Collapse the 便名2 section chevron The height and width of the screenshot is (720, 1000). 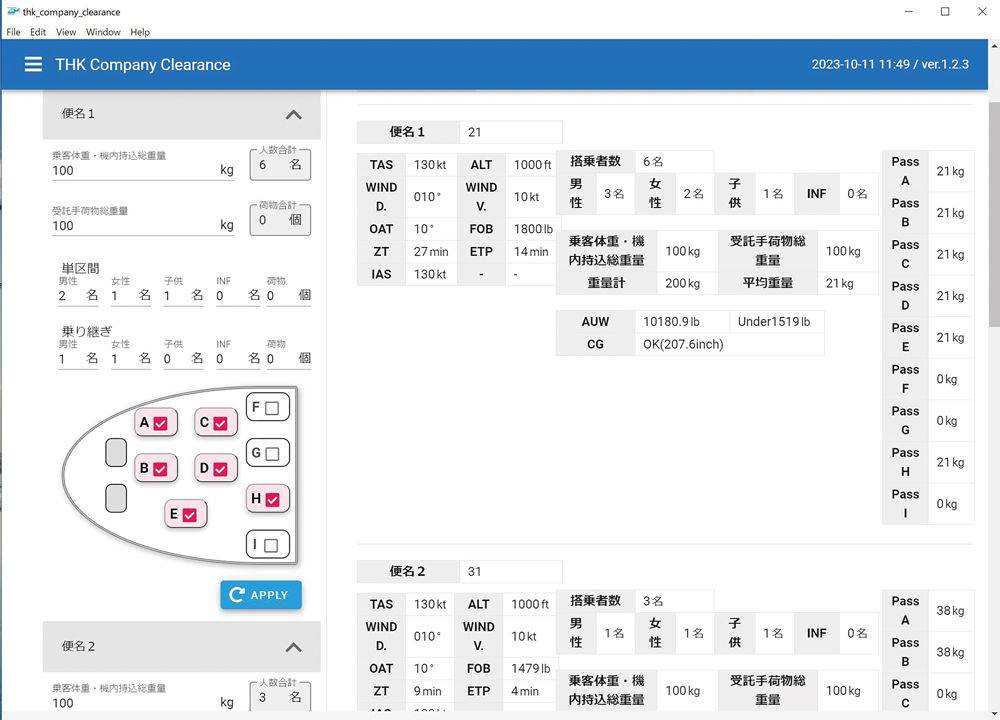293,646
